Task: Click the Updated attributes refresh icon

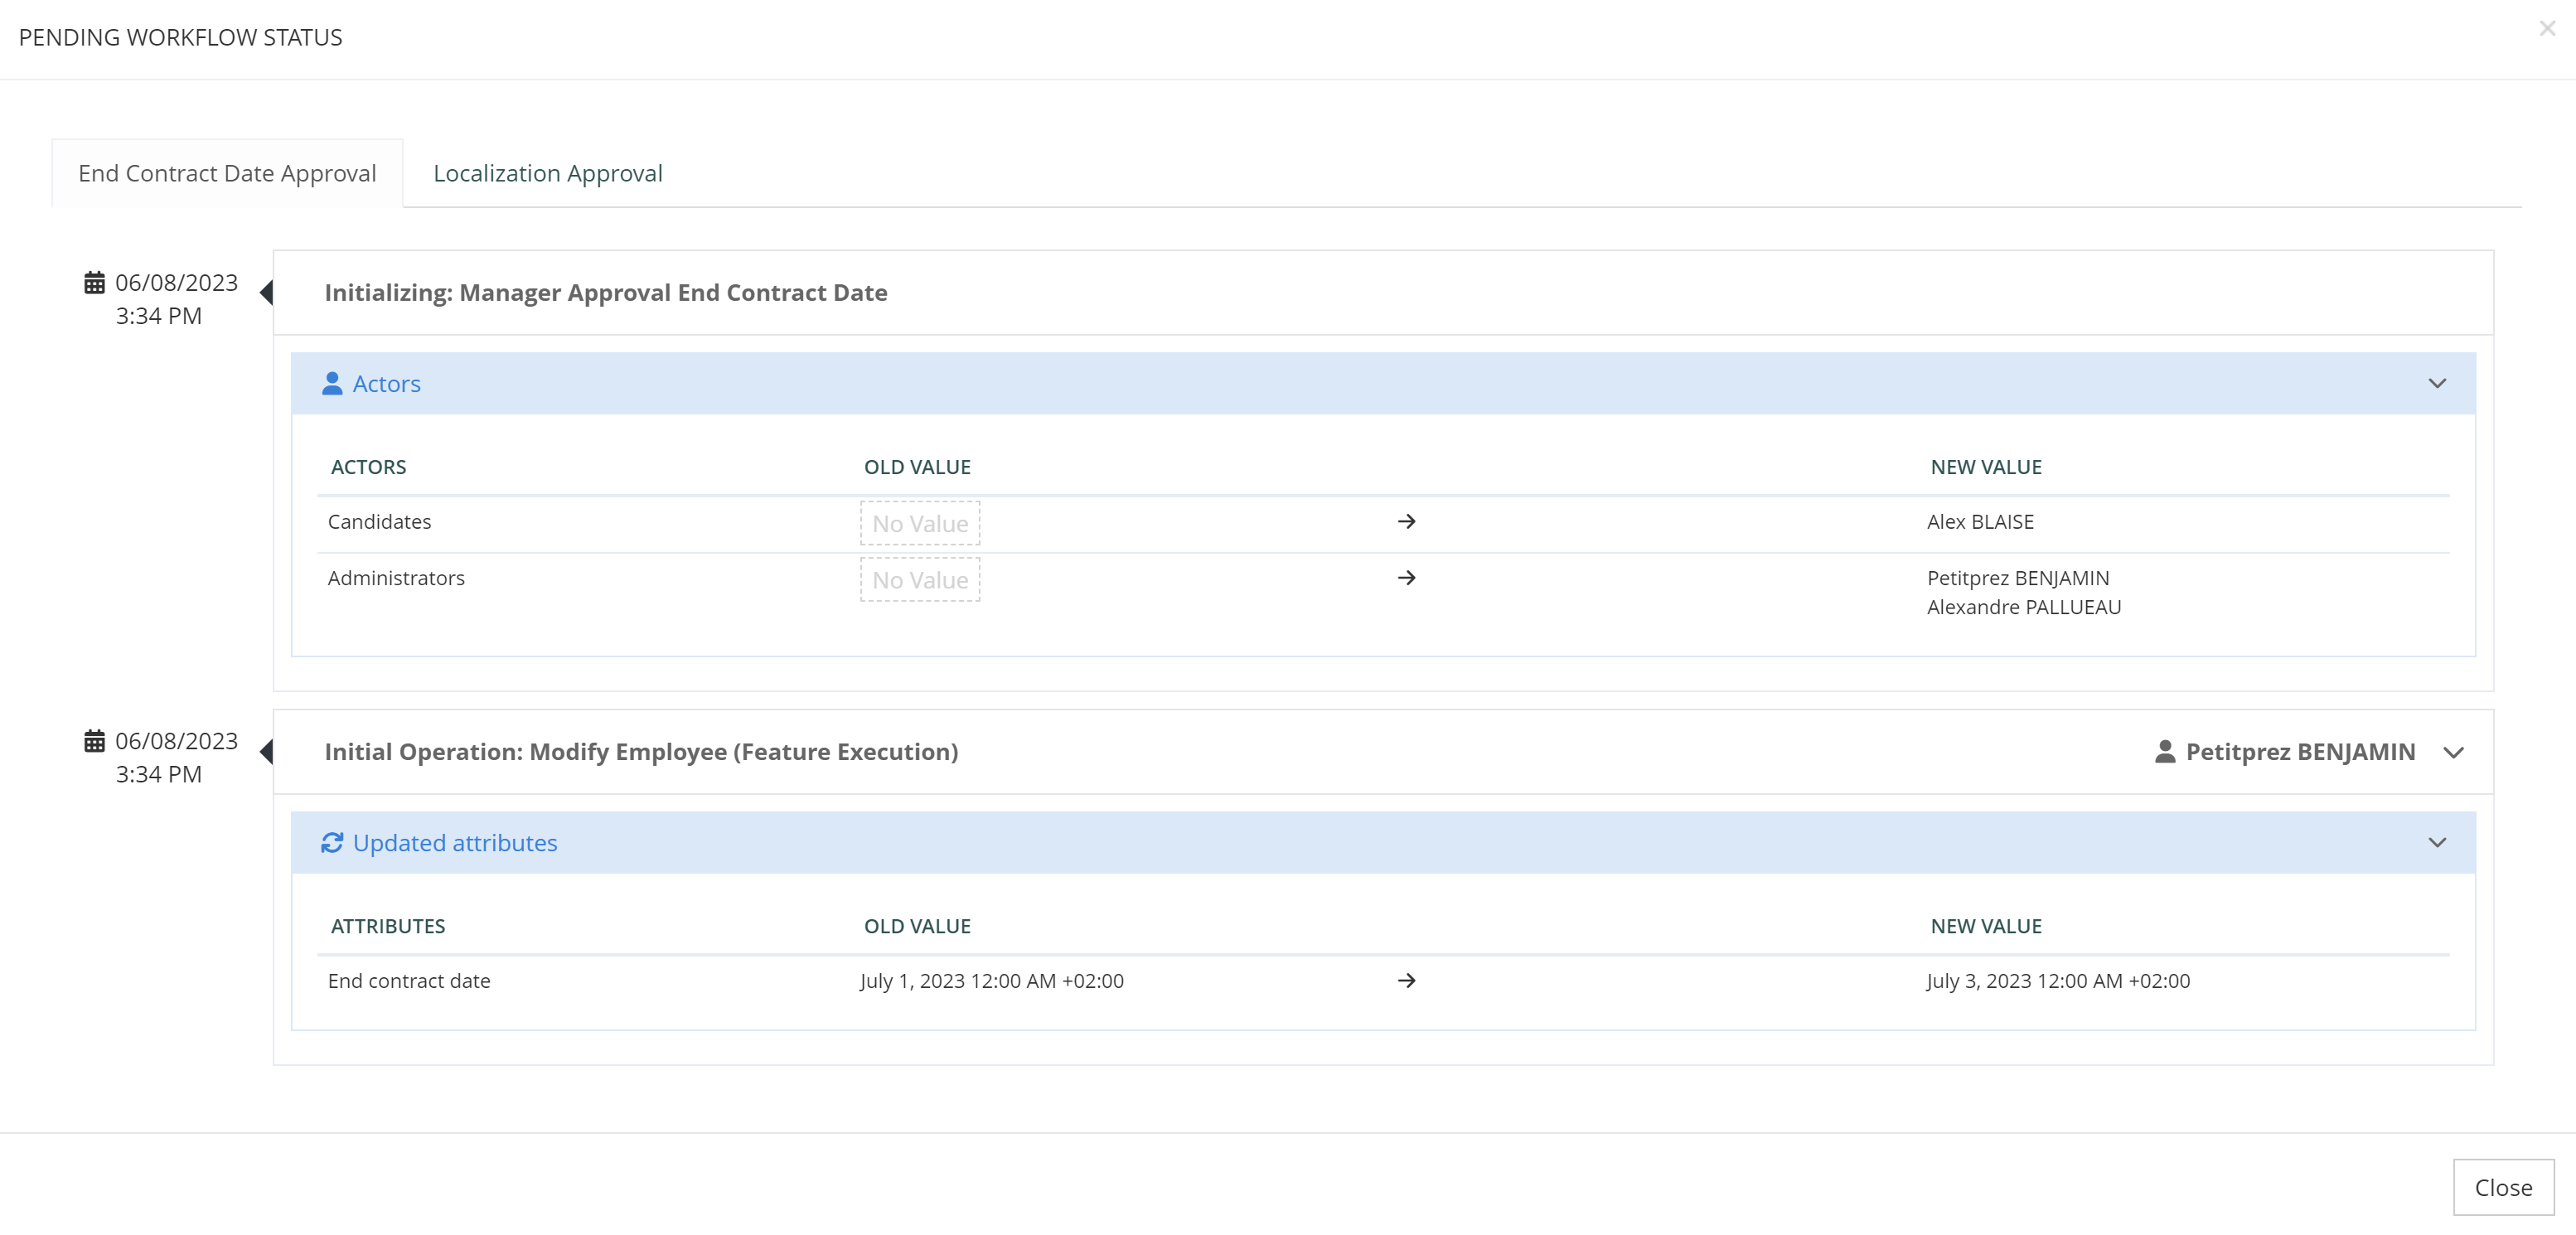Action: click(332, 843)
